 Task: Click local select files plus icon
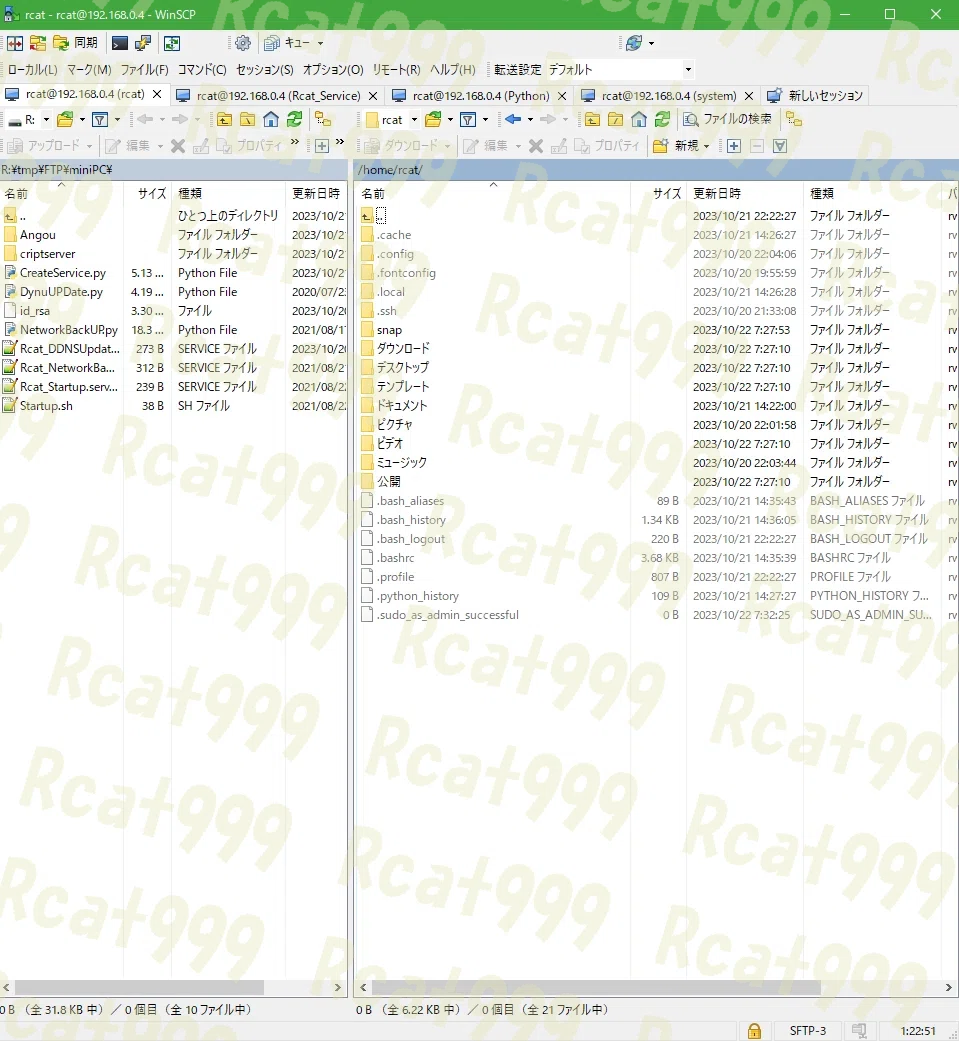[x=322, y=146]
